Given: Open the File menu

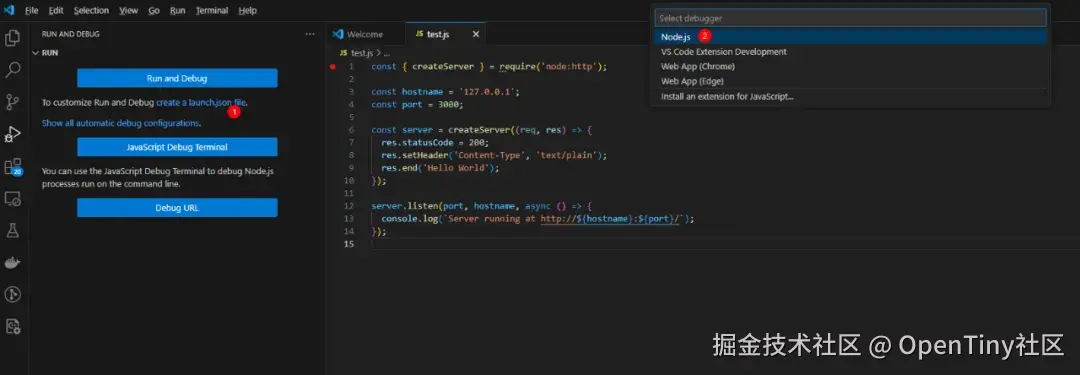Looking at the screenshot, I should 31,10.
